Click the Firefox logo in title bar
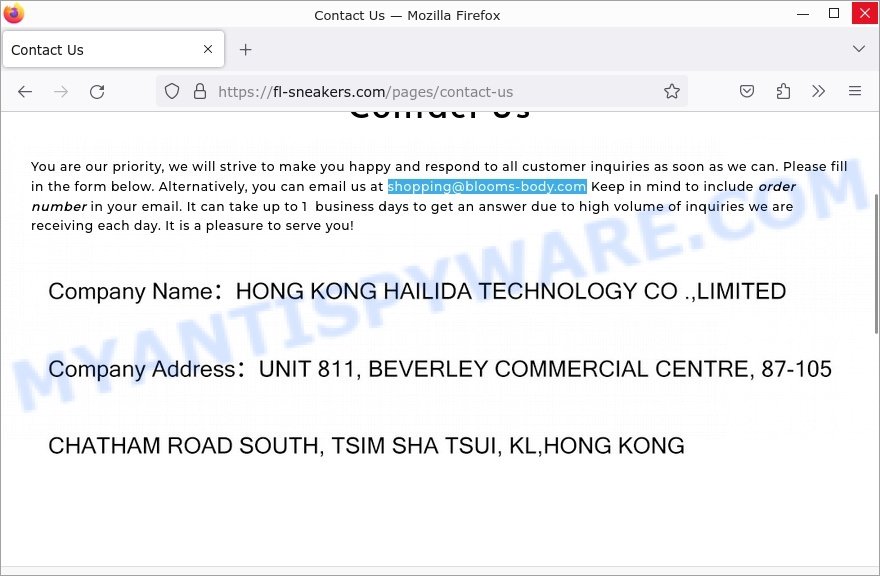The image size is (880, 576). coord(13,13)
